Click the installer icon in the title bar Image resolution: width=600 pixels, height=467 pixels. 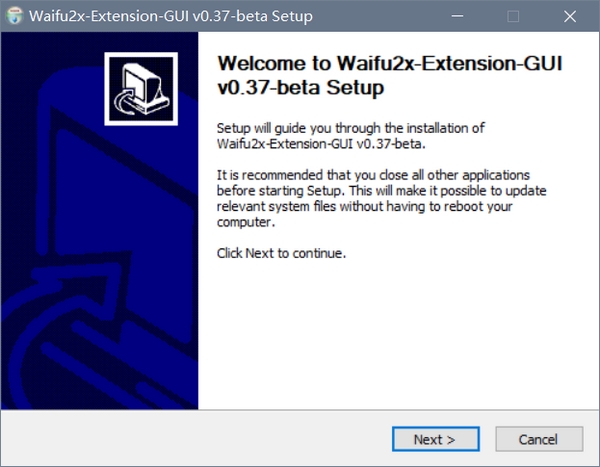[x=13, y=17]
